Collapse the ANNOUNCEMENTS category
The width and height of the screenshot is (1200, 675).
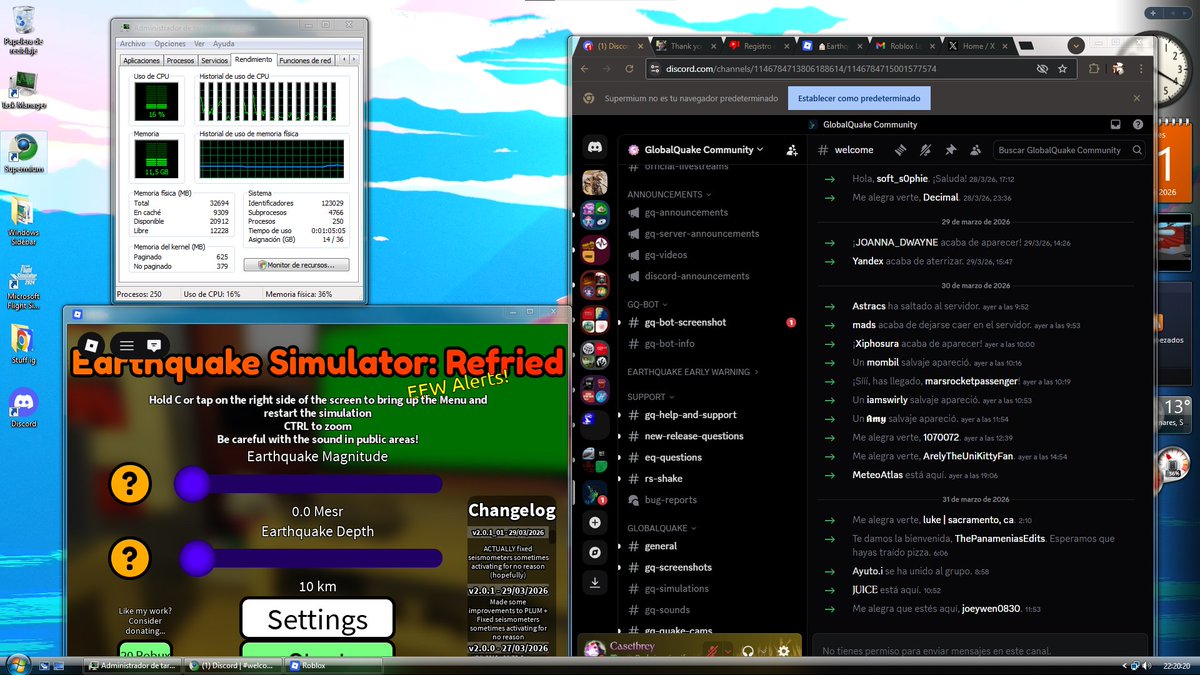tap(669, 194)
